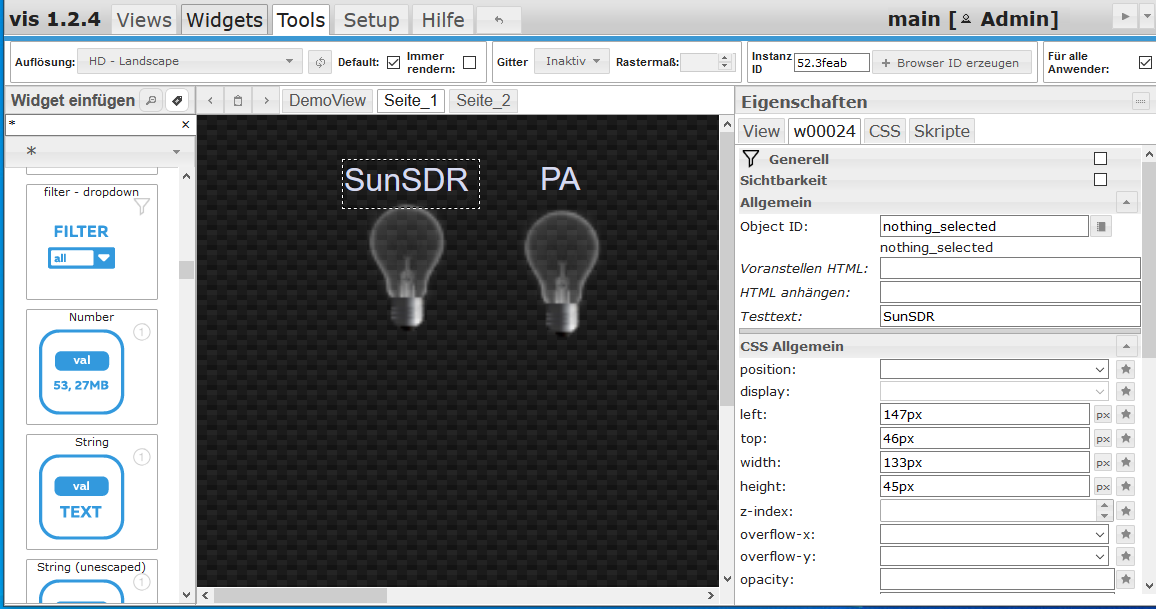The image size is (1156, 609).
Task: Click the play button to run the view
Action: [x=1124, y=17]
